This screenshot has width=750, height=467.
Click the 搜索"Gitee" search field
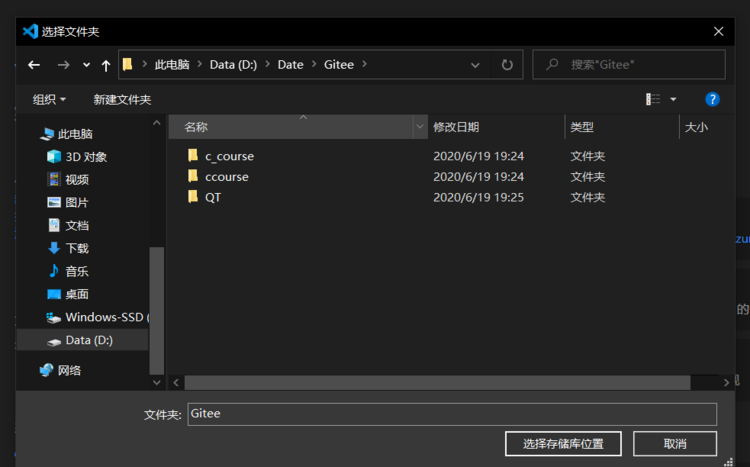click(x=629, y=65)
